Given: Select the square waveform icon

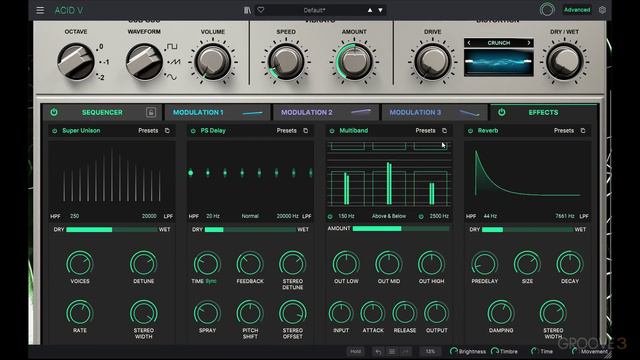Looking at the screenshot, I should pos(172,47).
